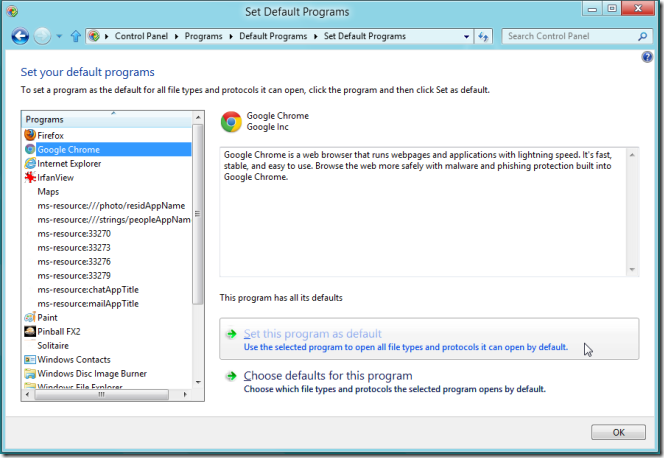Go up one level with up arrow
The image size is (664, 458).
pyautogui.click(x=75, y=36)
